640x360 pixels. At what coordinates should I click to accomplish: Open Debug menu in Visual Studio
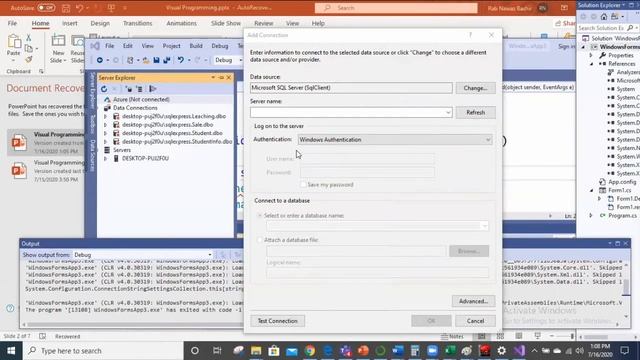pyautogui.click(x=220, y=46)
